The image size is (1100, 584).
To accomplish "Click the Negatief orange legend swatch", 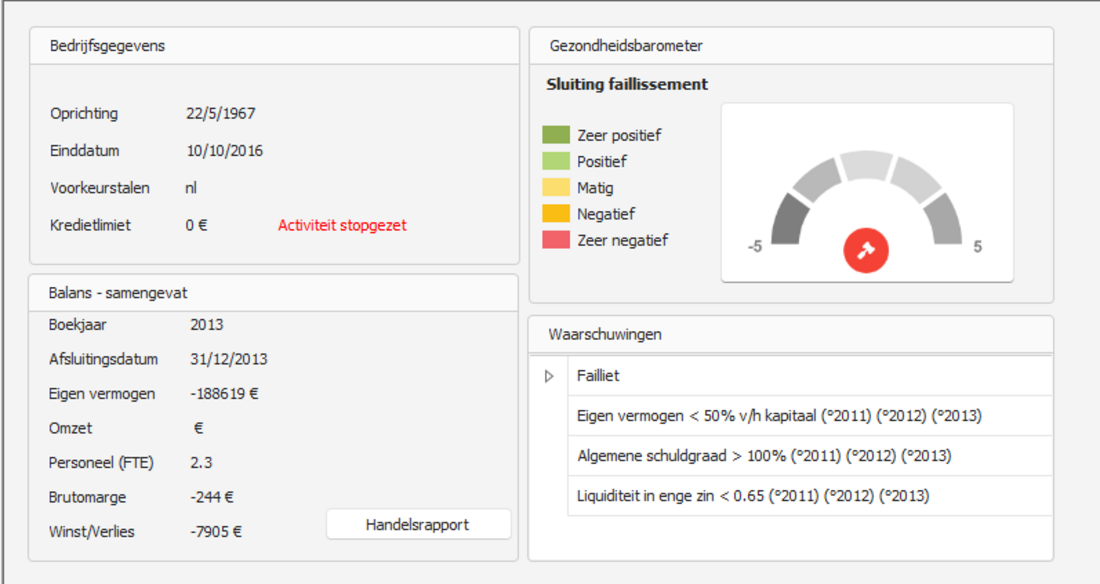I will (x=556, y=213).
